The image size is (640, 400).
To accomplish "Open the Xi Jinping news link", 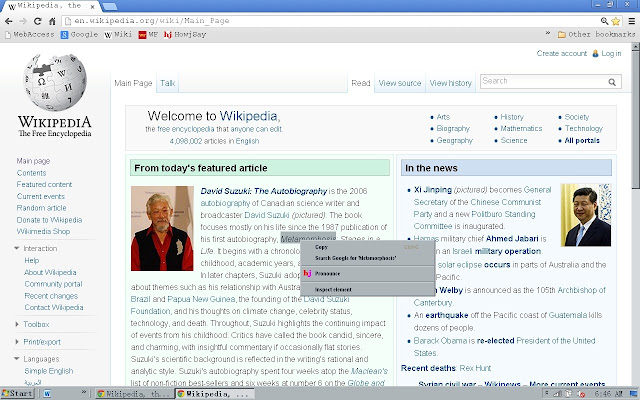I will pyautogui.click(x=433, y=190).
